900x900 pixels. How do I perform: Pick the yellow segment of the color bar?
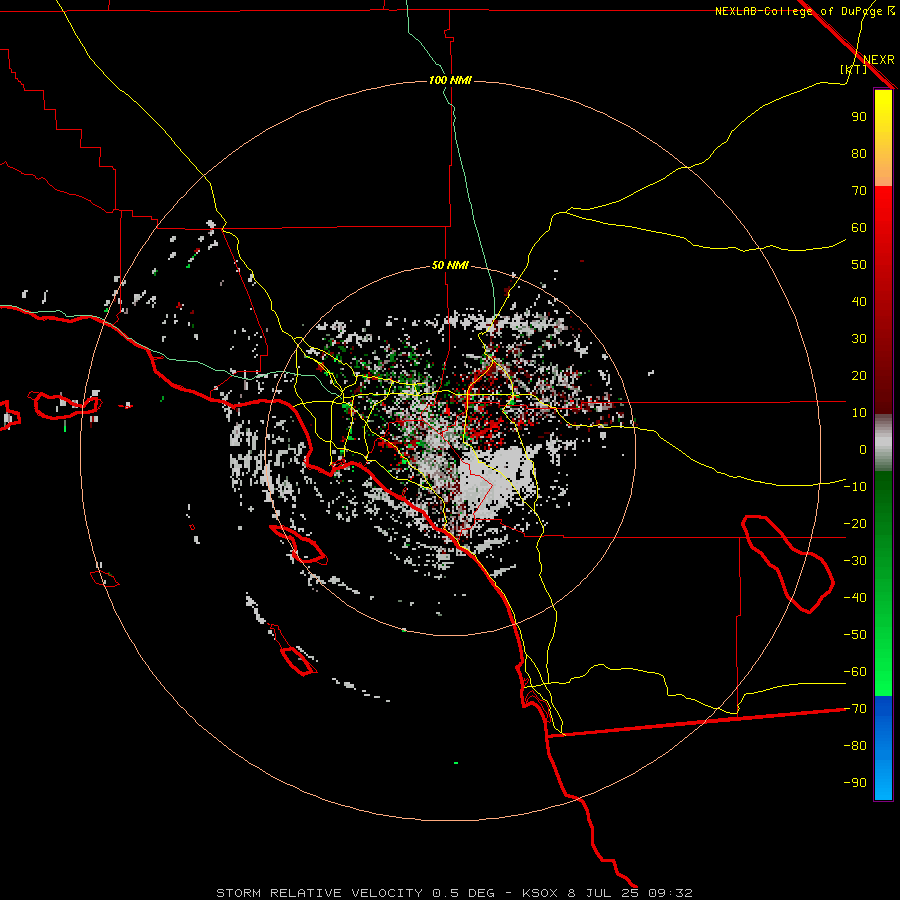click(x=883, y=112)
